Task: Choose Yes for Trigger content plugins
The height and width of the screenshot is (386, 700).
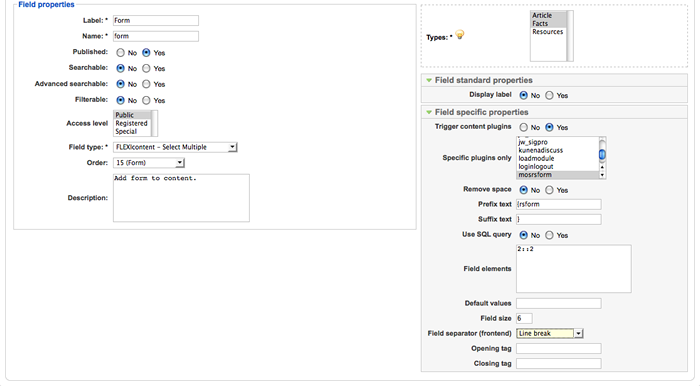Action: pos(549,127)
